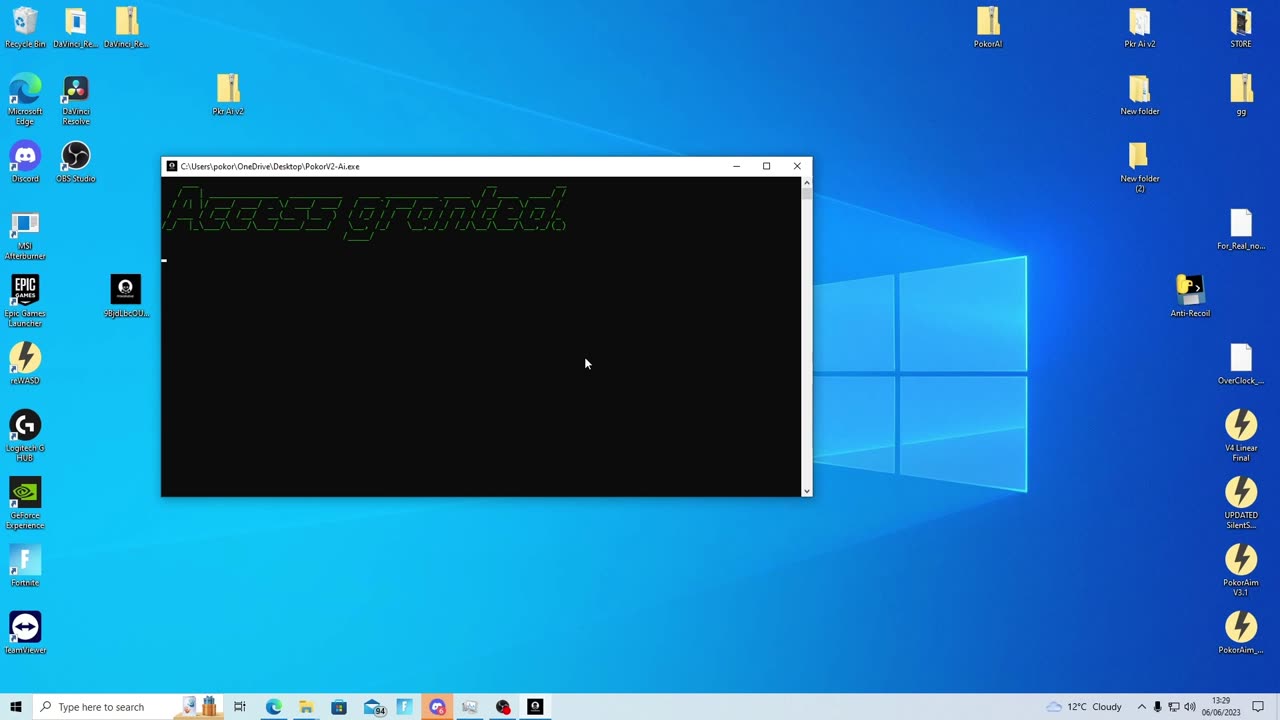Open the Anti-Recoil folder
1280x720 pixels.
pos(1190,296)
